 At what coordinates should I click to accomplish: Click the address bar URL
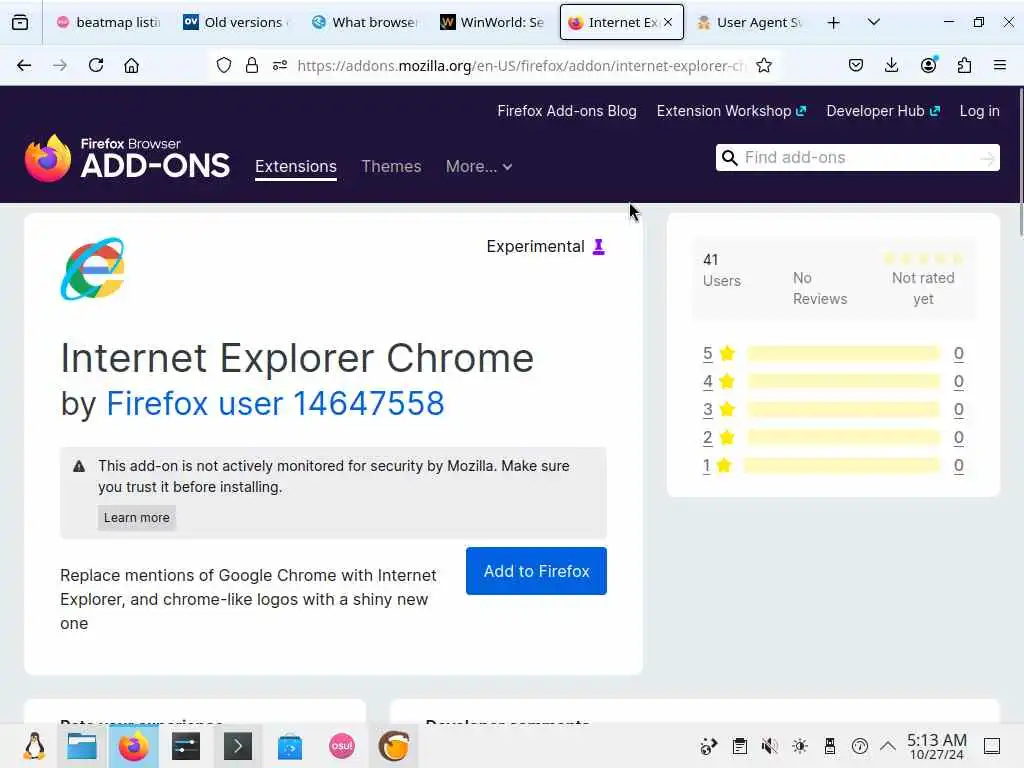click(521, 65)
